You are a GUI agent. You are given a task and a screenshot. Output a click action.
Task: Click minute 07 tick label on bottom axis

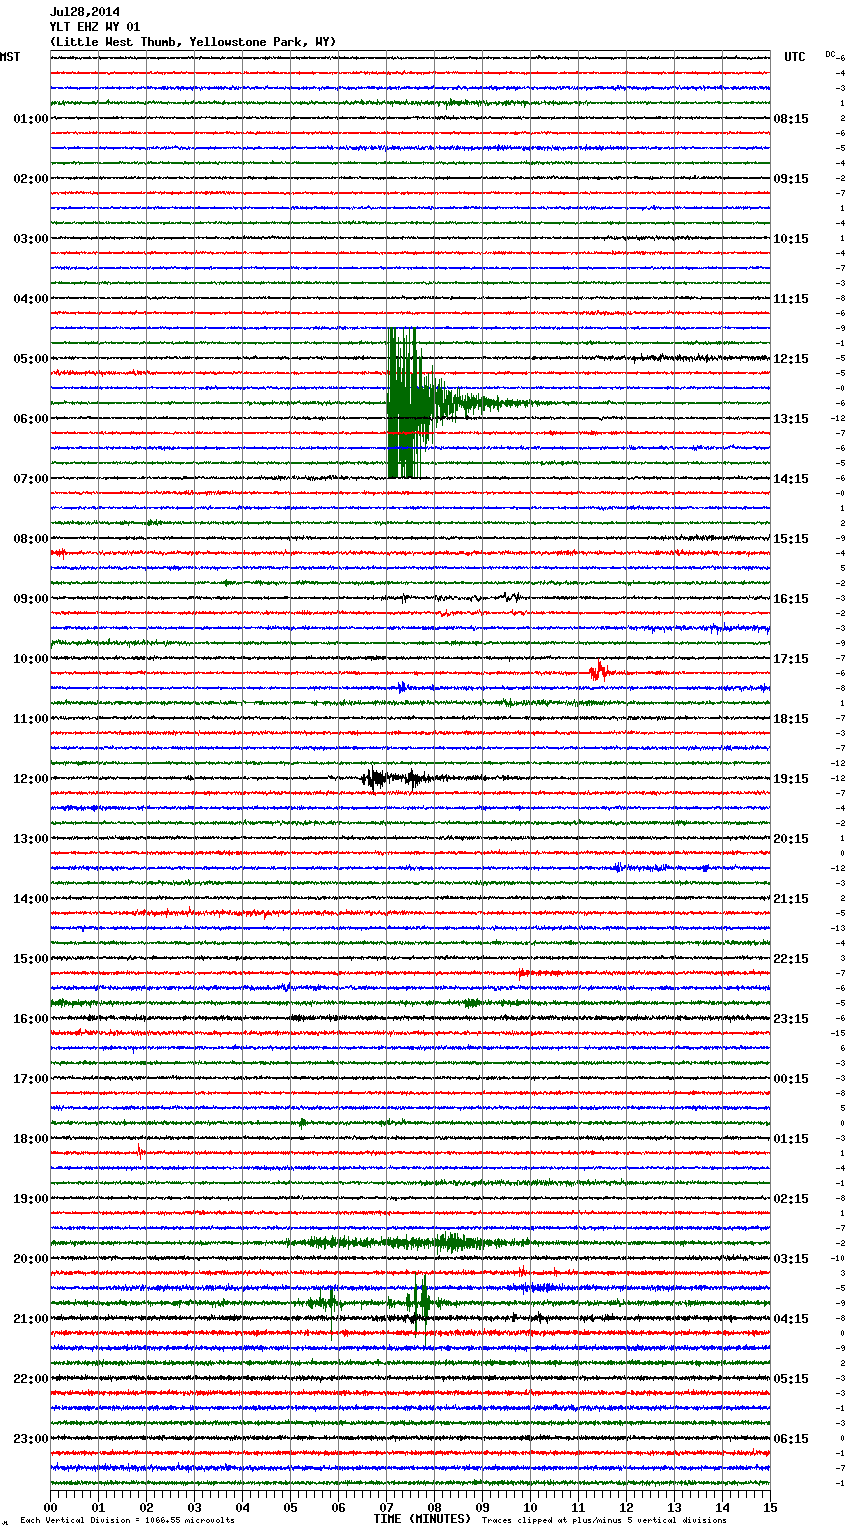[x=386, y=1507]
